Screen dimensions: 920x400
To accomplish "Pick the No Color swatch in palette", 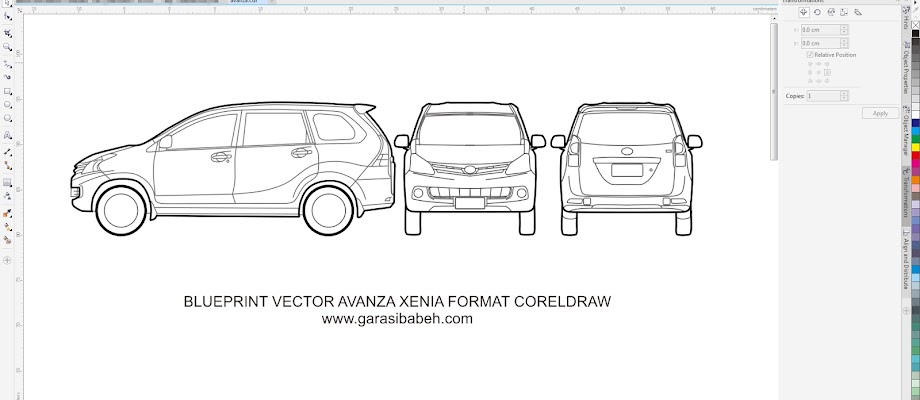I will point(915,25).
